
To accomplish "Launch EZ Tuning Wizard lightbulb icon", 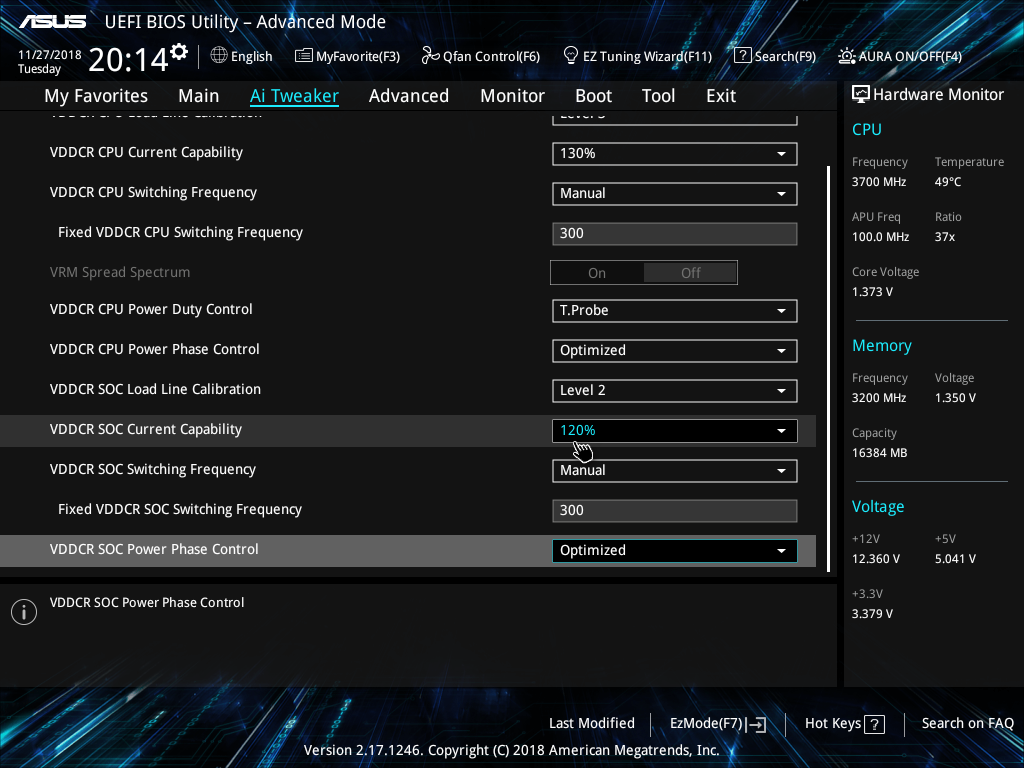I will [571, 56].
